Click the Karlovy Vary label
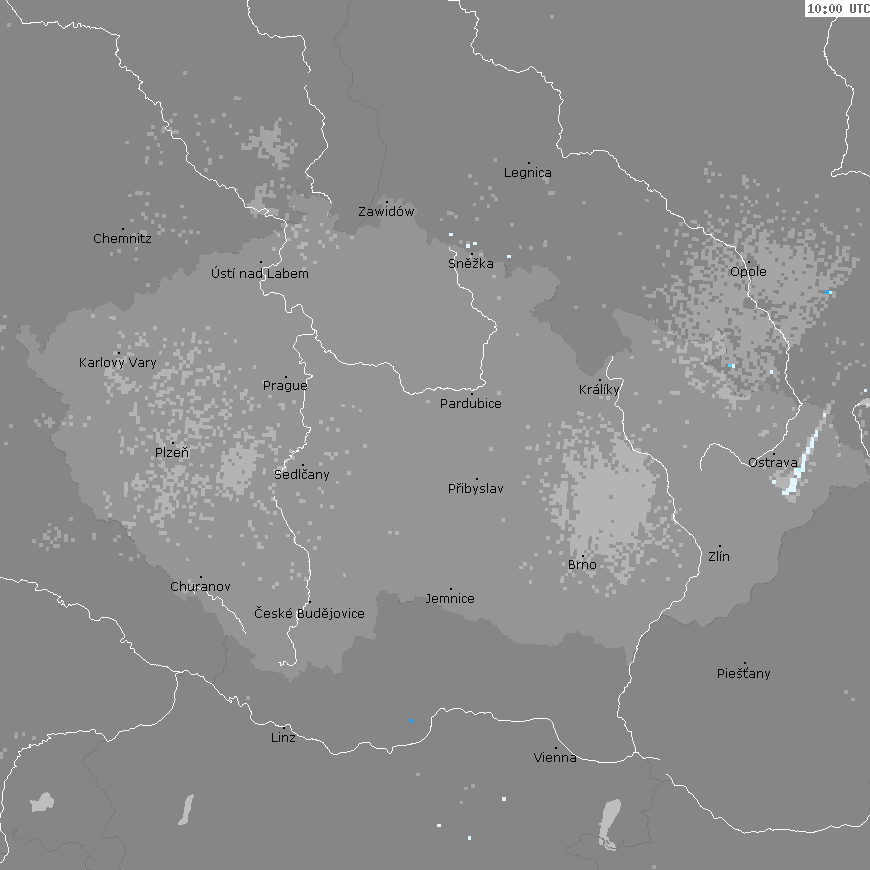This screenshot has height=870, width=870. pos(118,362)
